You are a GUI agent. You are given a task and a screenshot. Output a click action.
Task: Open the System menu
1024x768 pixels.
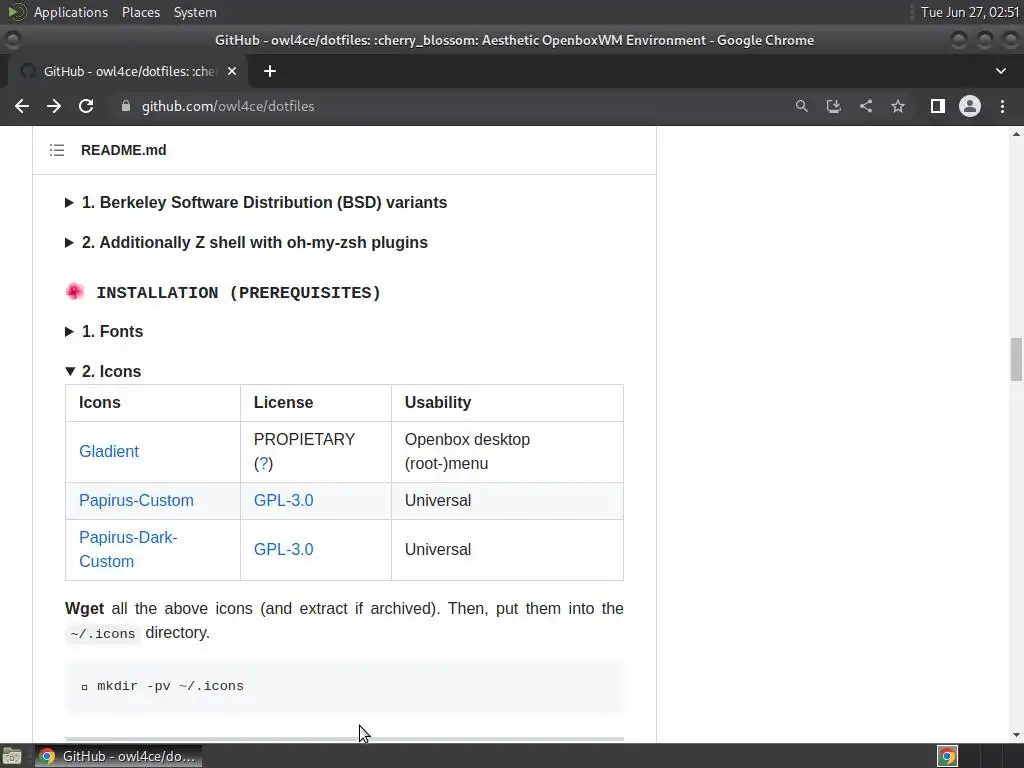click(195, 12)
